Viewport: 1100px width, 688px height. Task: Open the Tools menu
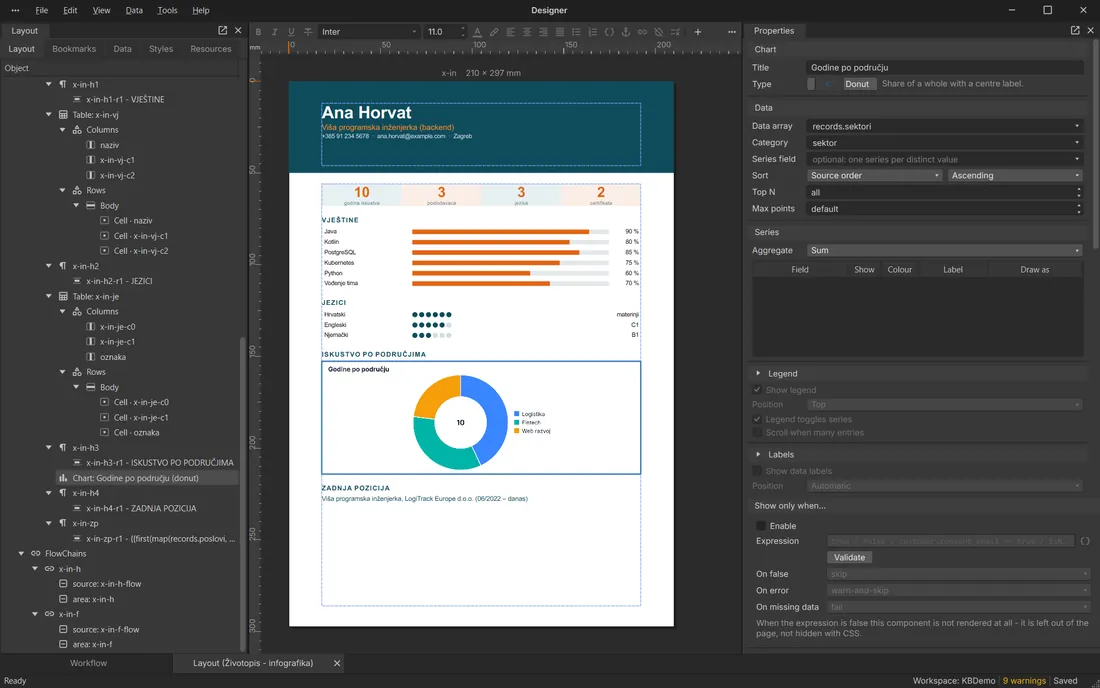point(167,11)
